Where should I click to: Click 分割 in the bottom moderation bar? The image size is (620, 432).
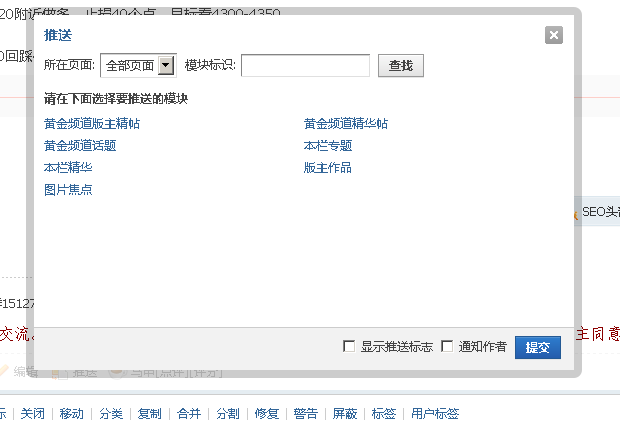tap(228, 414)
